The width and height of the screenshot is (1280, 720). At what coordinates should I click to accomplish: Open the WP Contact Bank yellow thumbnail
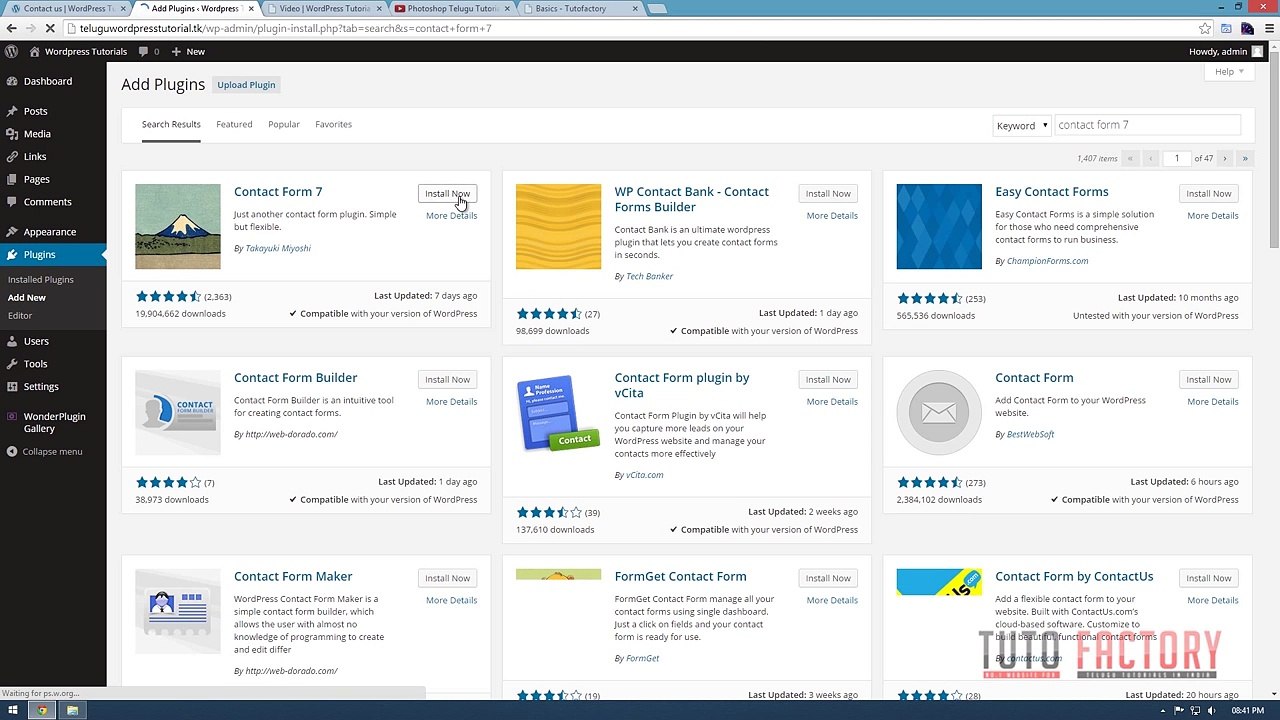coord(558,226)
